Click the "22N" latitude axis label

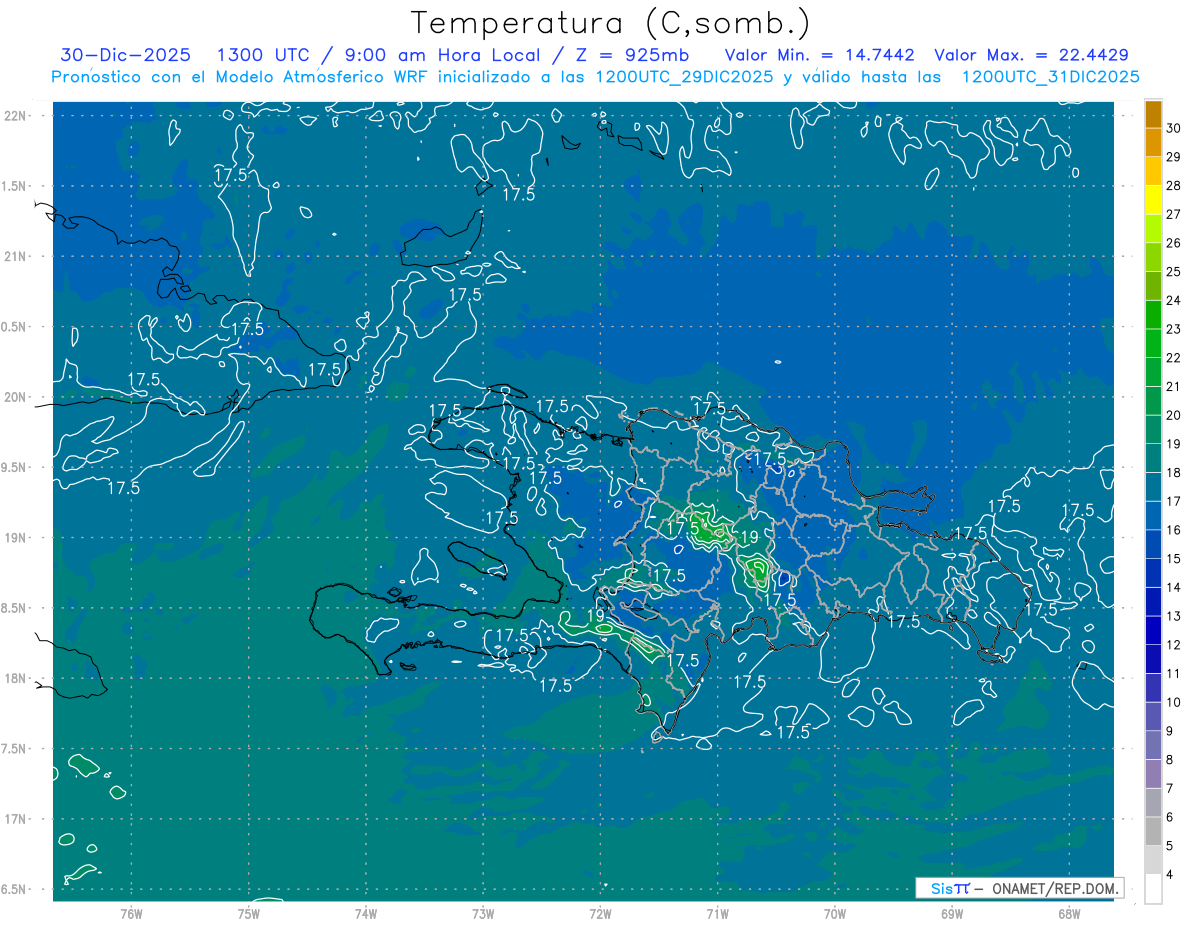16,116
